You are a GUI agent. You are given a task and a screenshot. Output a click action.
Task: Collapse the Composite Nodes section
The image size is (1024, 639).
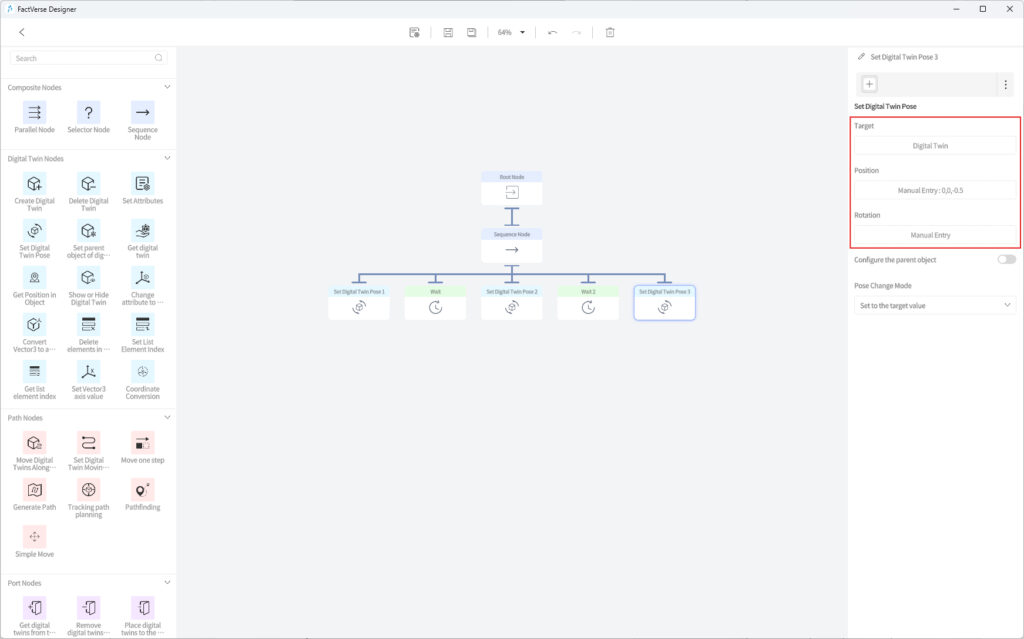pyautogui.click(x=167, y=87)
